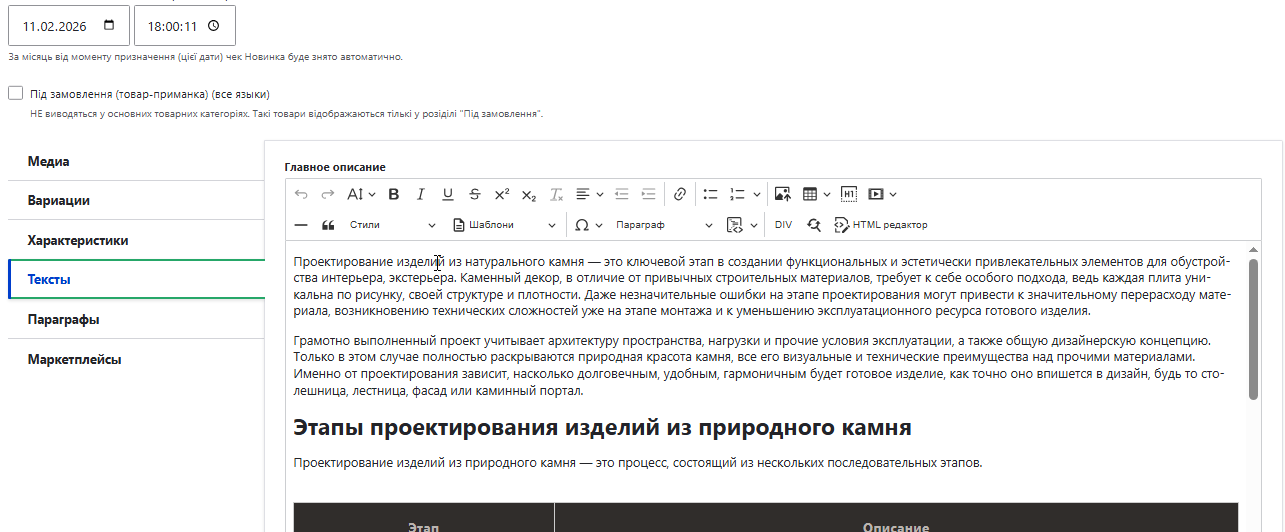Click the insert image icon
This screenshot has height=532, width=1285.
click(x=782, y=194)
